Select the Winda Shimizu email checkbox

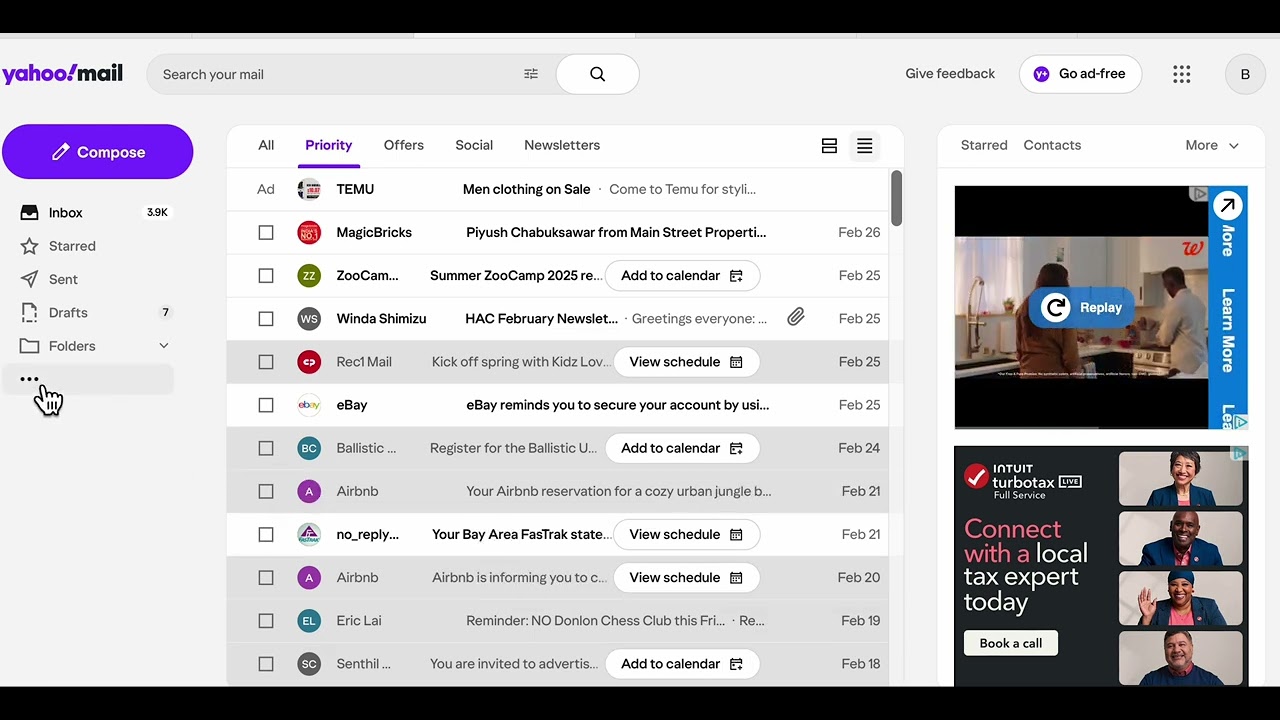pos(266,319)
